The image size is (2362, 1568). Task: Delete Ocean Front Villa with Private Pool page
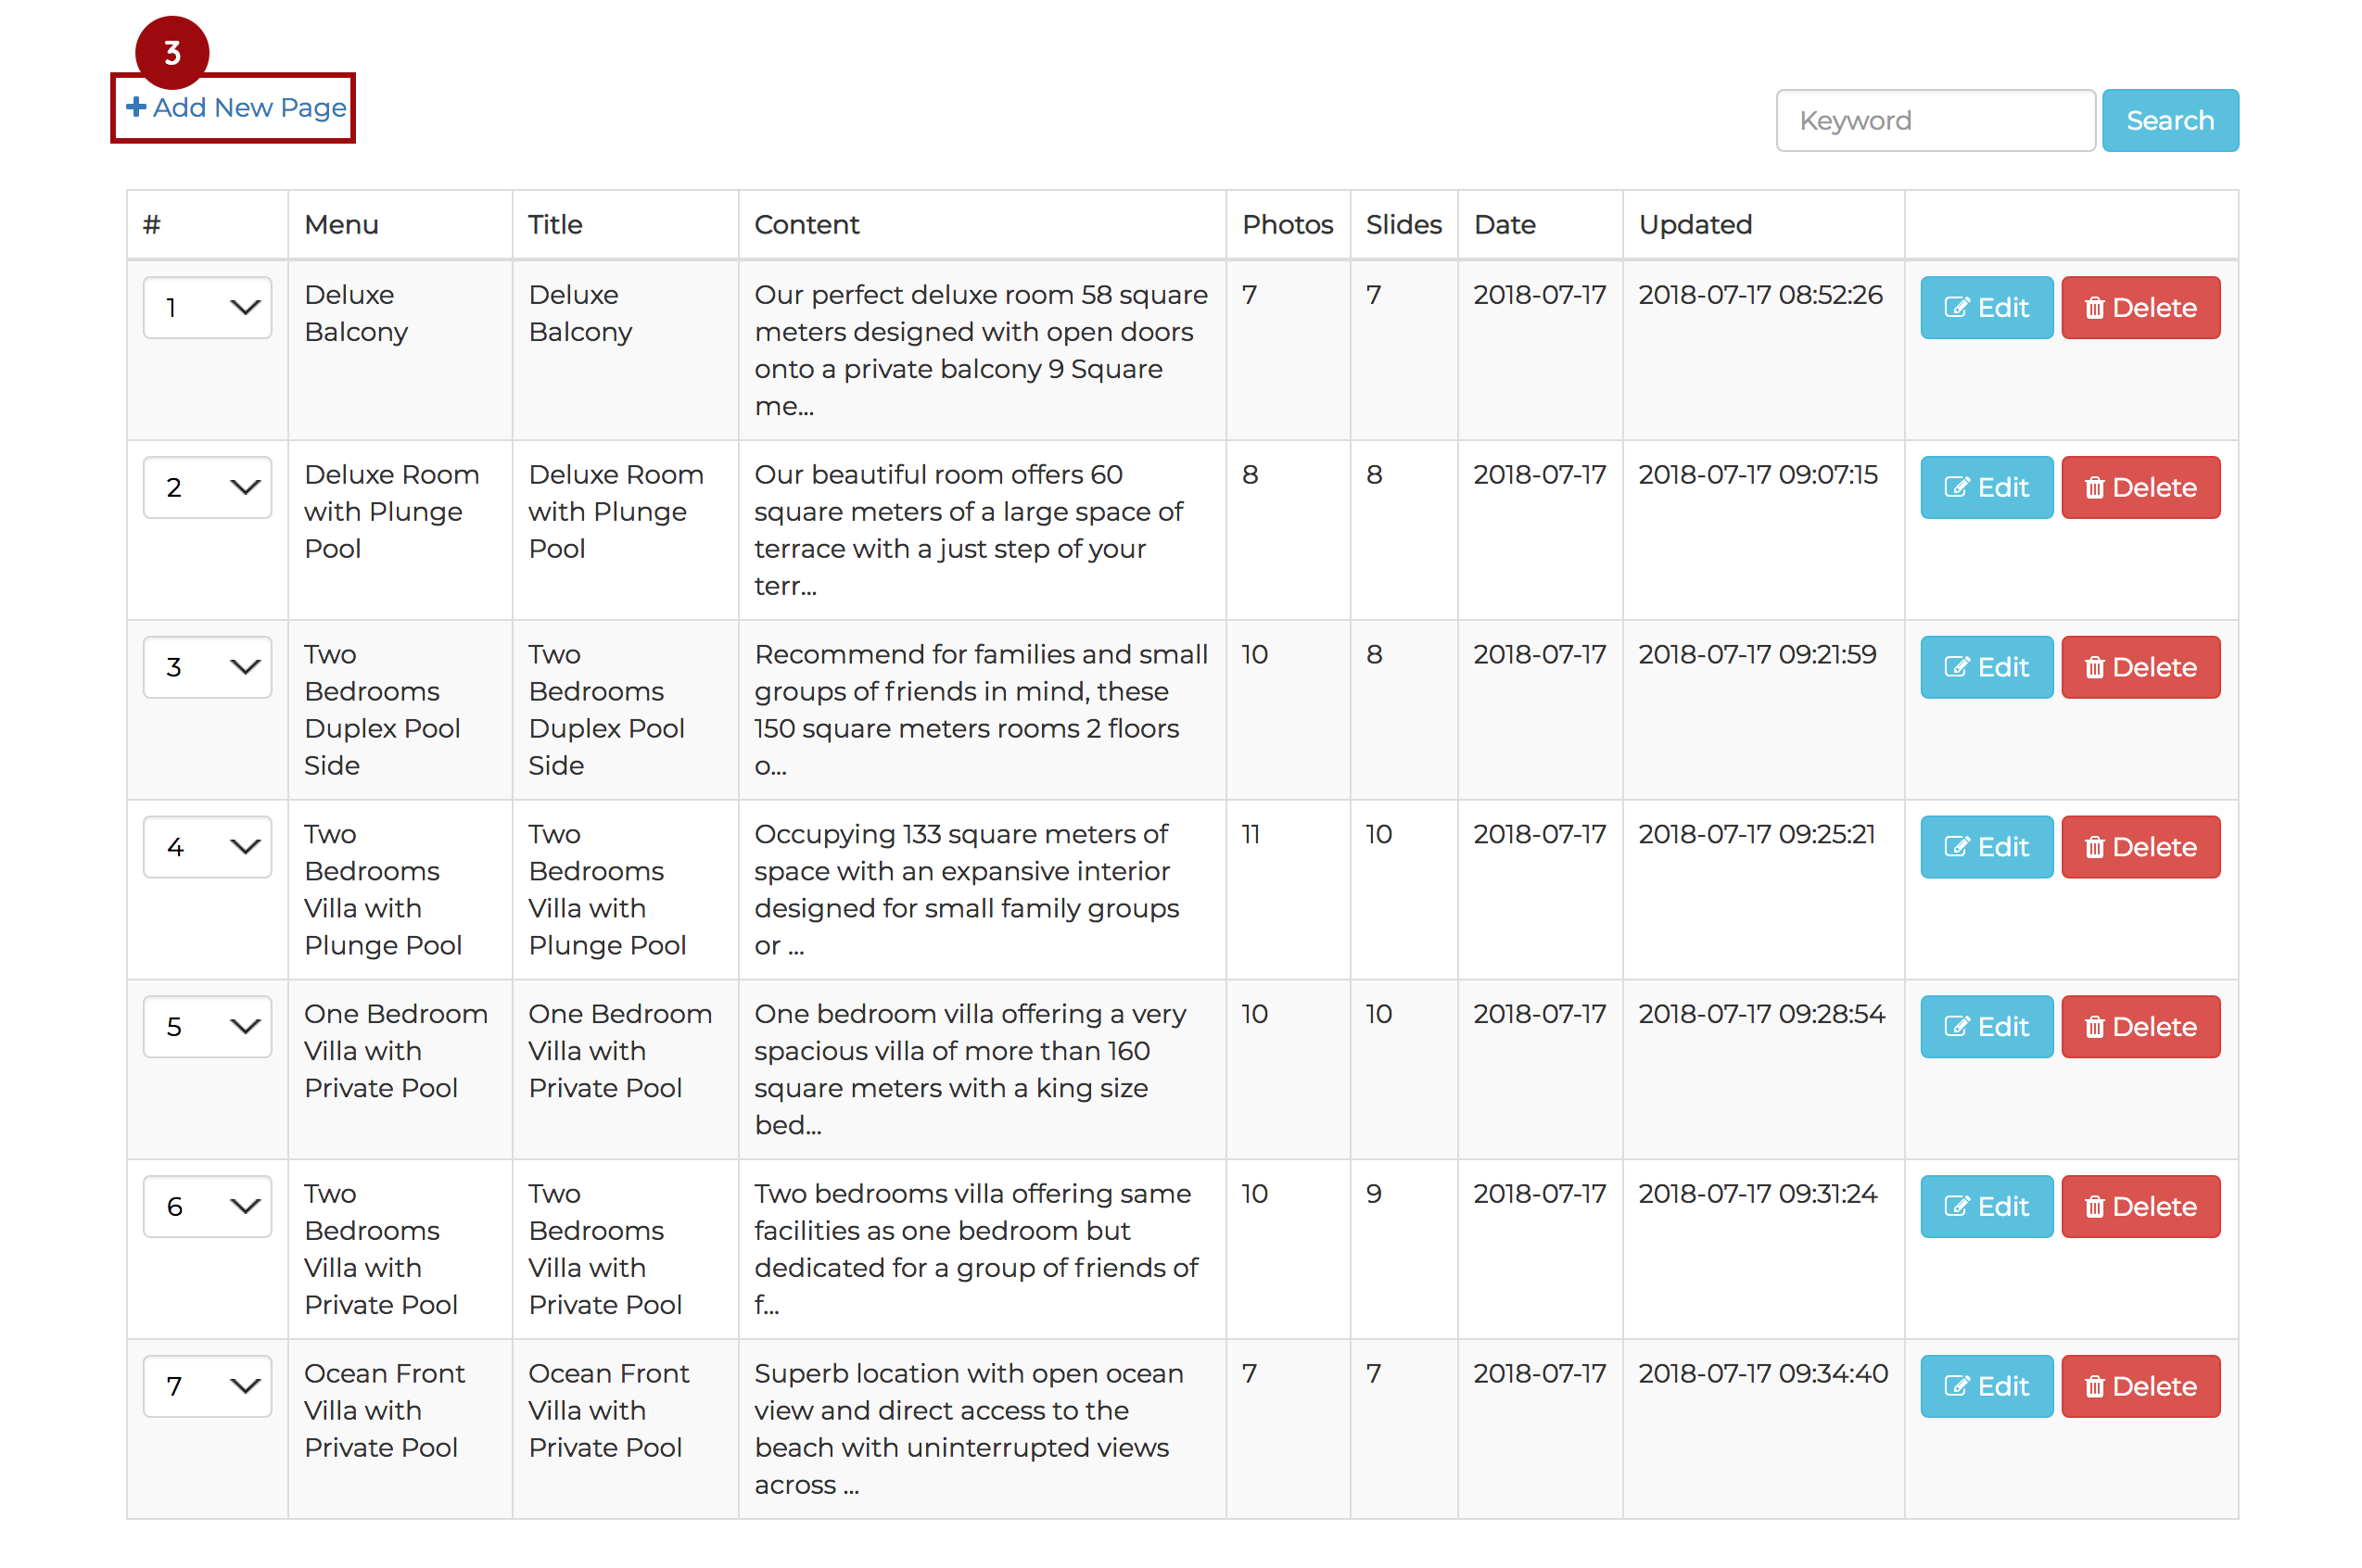(x=2140, y=1387)
